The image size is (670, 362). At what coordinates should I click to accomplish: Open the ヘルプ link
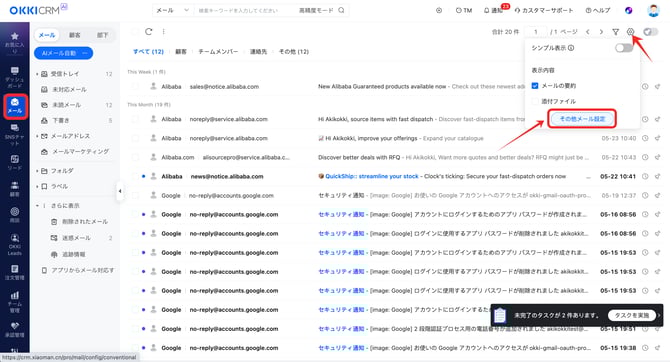point(598,10)
